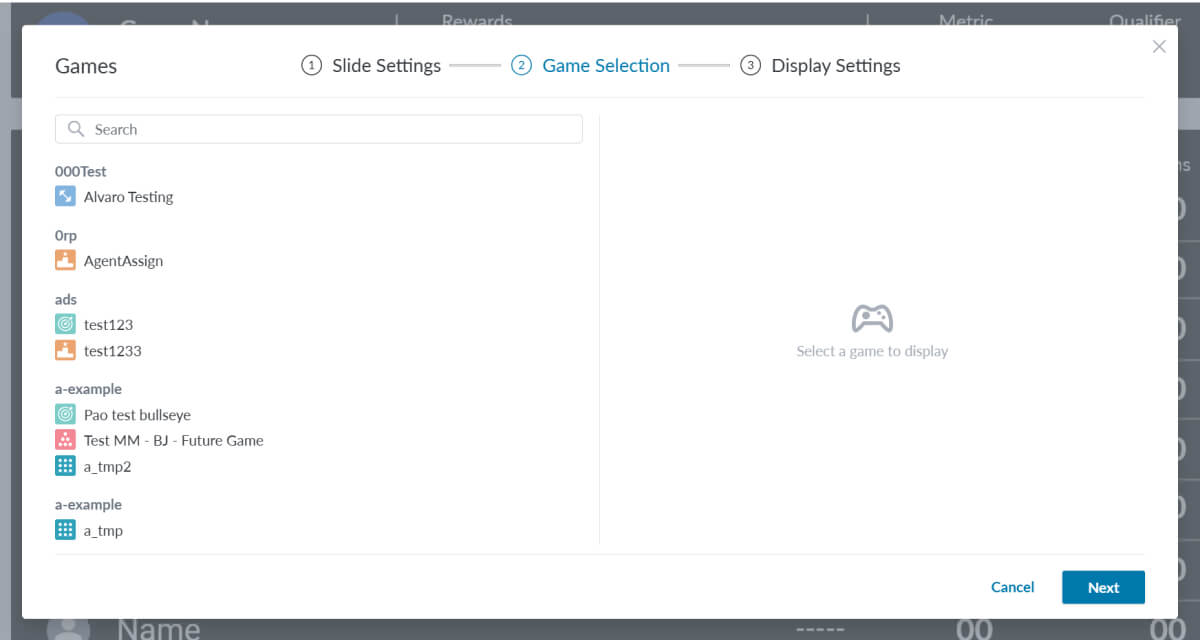Screen dimensions: 1200x640
Task: Click the Alvaro Testing game icon
Action: [65, 197]
